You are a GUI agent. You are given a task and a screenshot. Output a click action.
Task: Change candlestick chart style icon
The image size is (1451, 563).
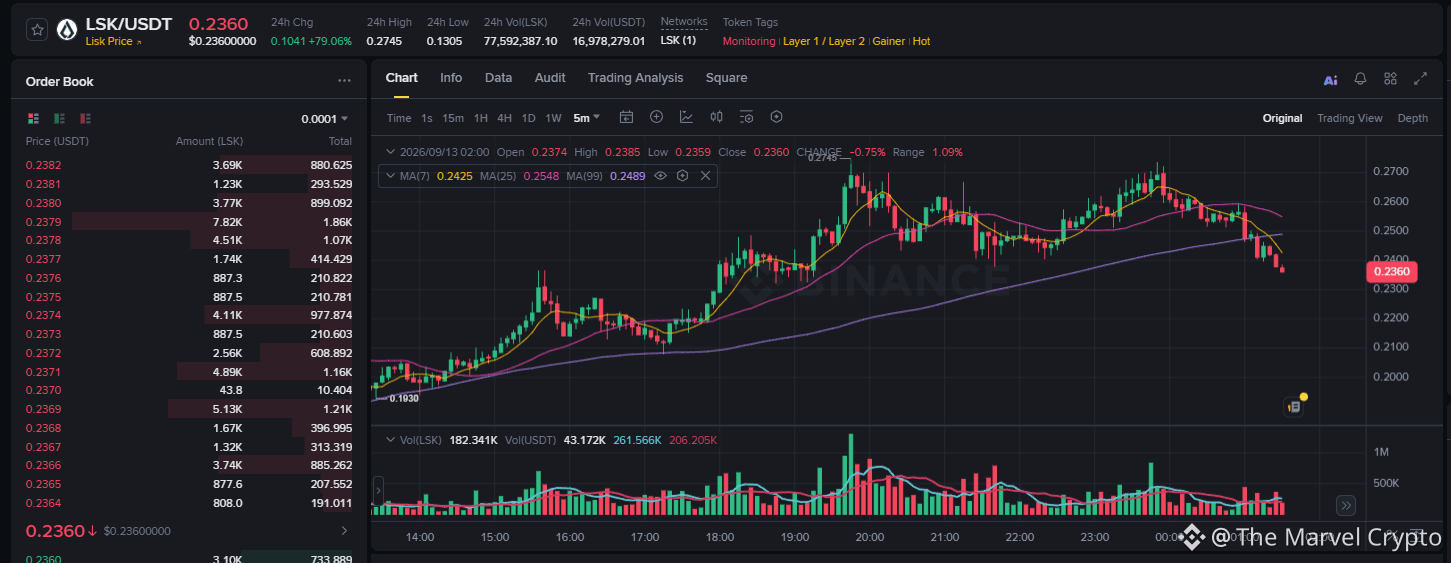[716, 117]
